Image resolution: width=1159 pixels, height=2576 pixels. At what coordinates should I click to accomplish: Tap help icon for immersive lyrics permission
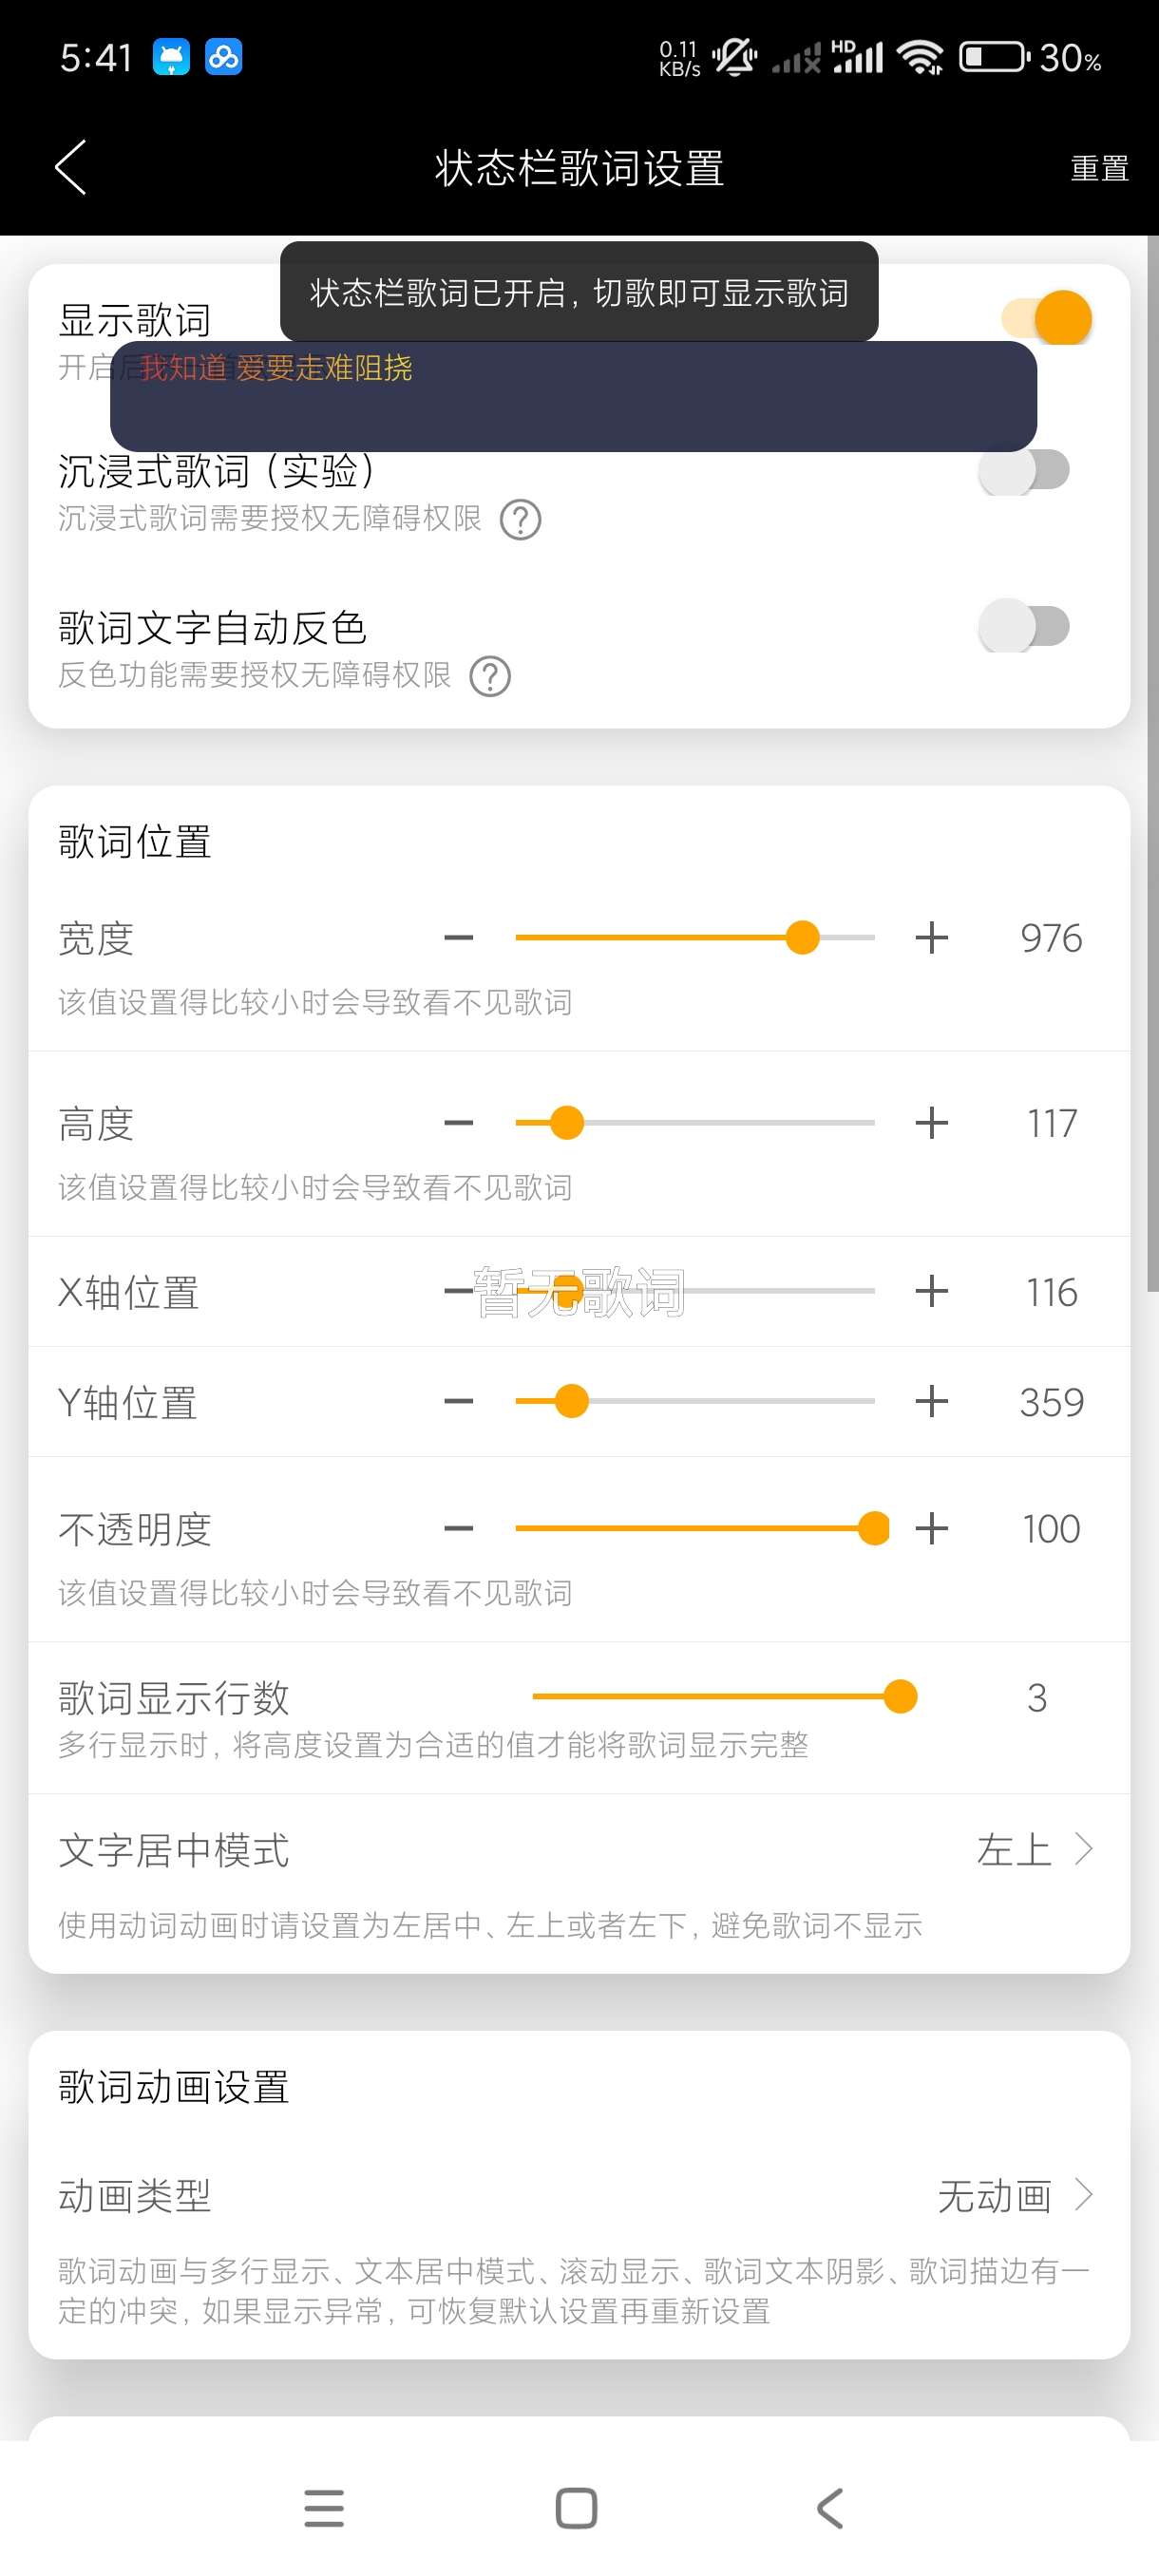point(520,520)
